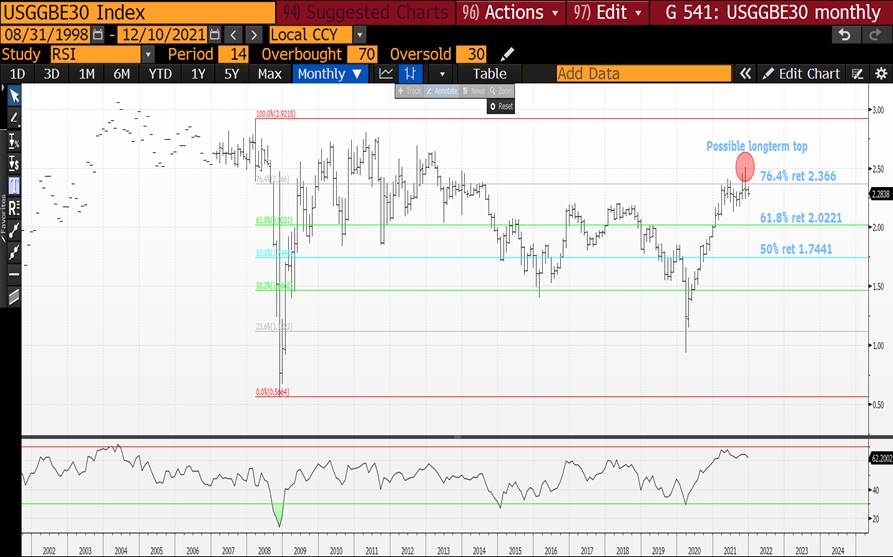Switch to line chart type
The image size is (893, 557).
[x=386, y=74]
